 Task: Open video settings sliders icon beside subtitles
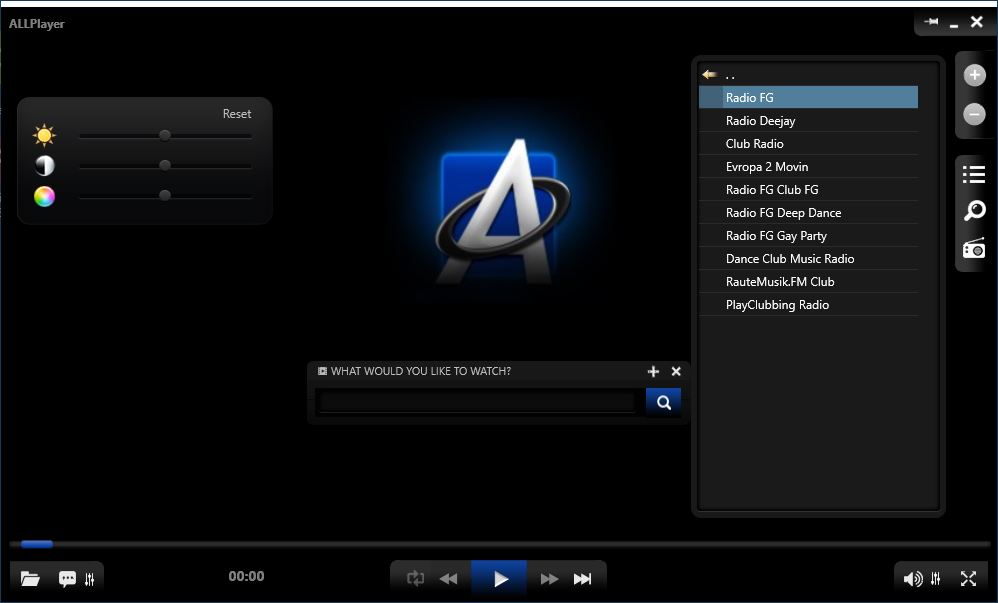[90, 579]
